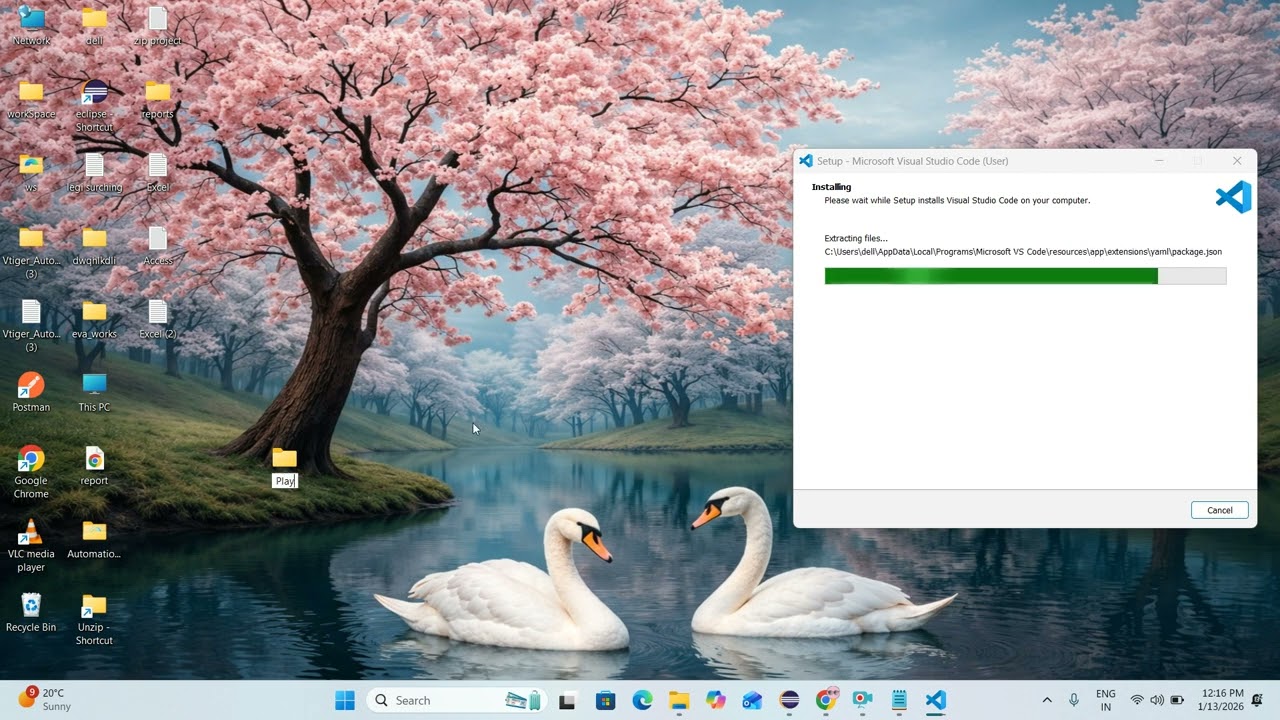Select the Excel (2) file icon
The width and height of the screenshot is (1280, 720).
pyautogui.click(x=157, y=319)
